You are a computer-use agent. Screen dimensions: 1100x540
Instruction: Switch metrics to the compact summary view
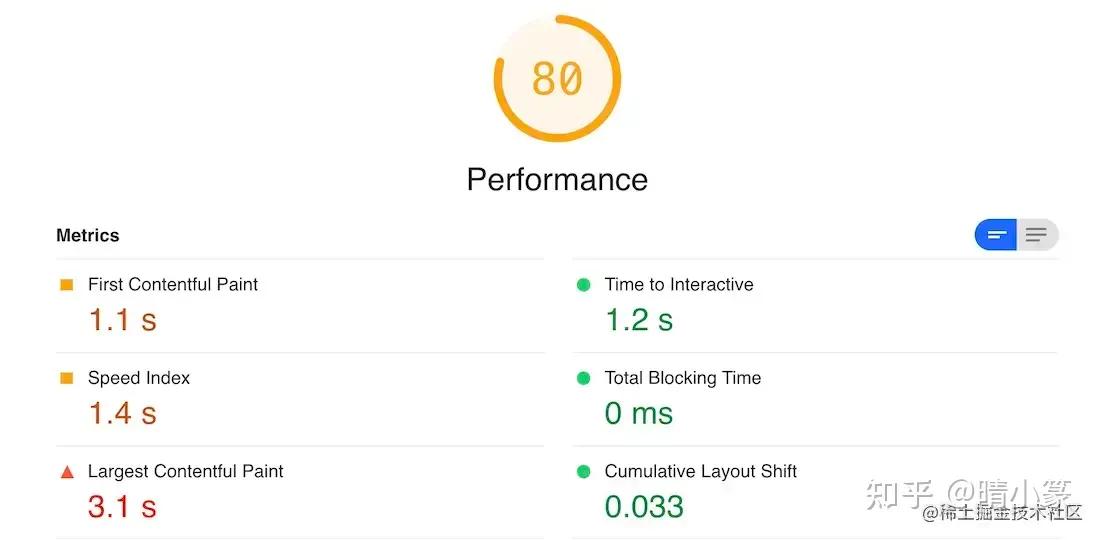(x=996, y=235)
